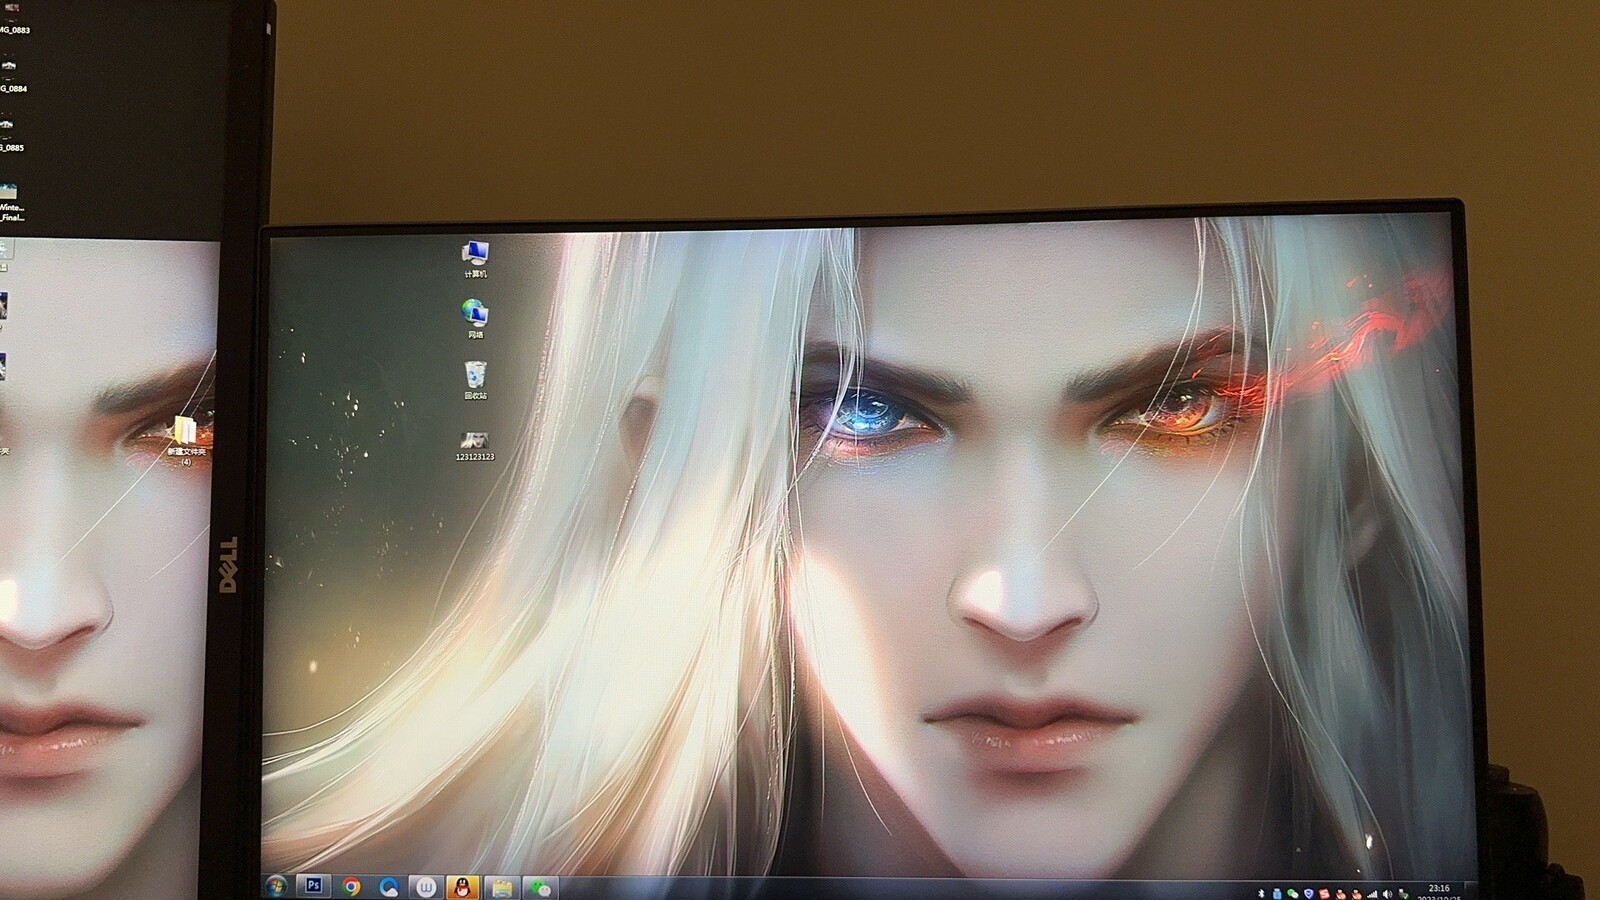
Task: Open the 网络 (Network) desktop icon
Action: (x=475, y=319)
